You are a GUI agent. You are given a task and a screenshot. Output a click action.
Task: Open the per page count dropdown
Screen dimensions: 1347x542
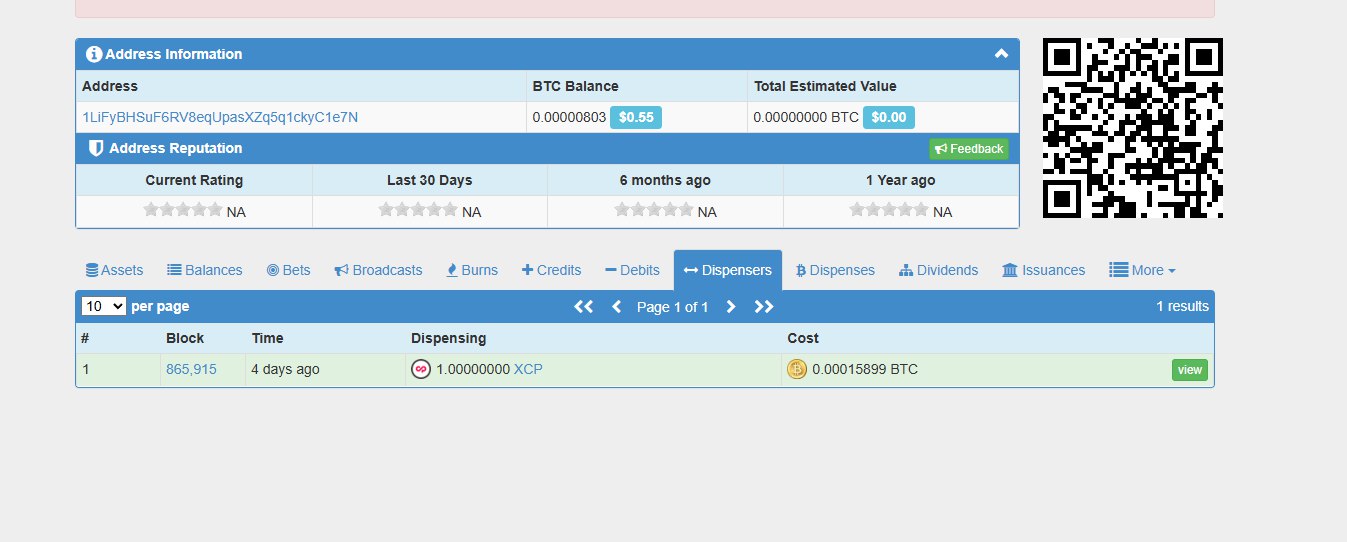(104, 307)
